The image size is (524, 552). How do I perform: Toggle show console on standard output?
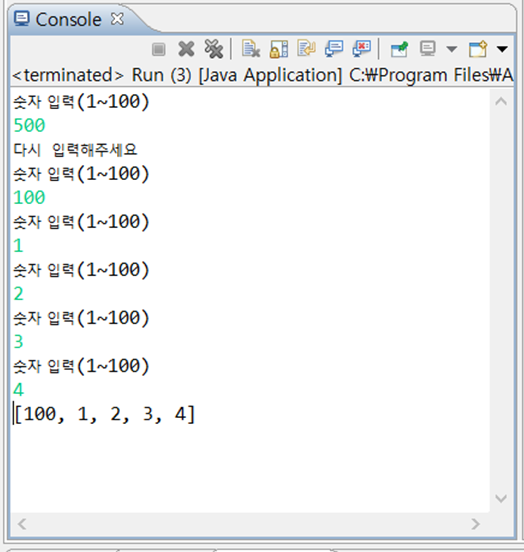334,49
